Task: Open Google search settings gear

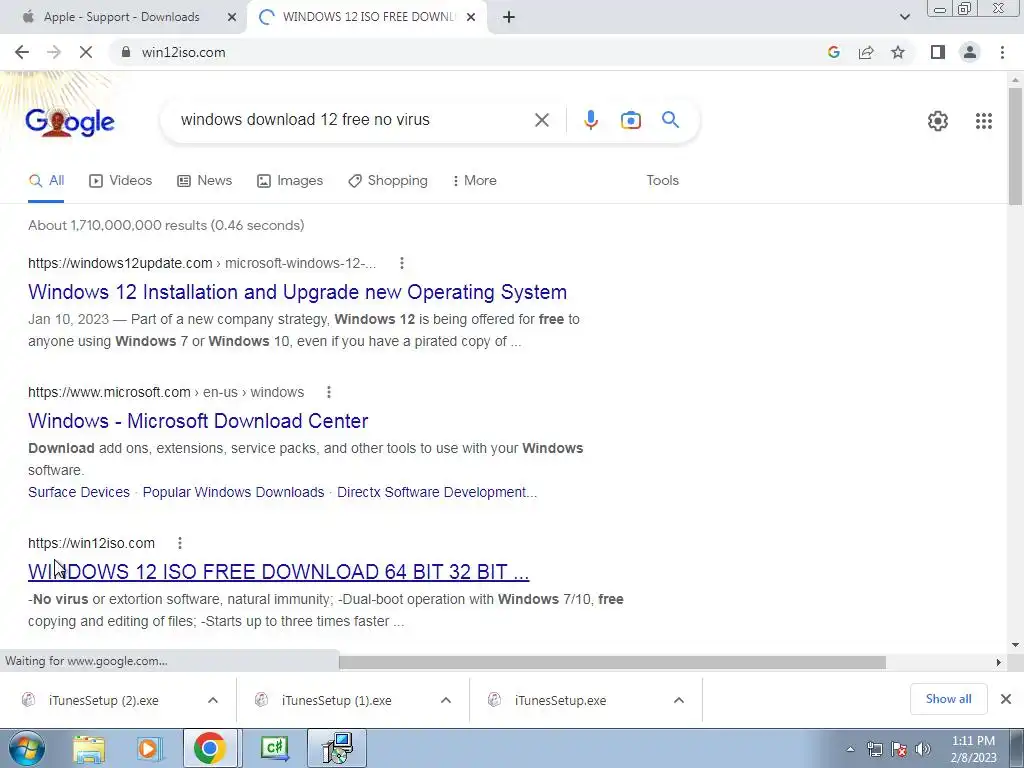Action: click(938, 121)
